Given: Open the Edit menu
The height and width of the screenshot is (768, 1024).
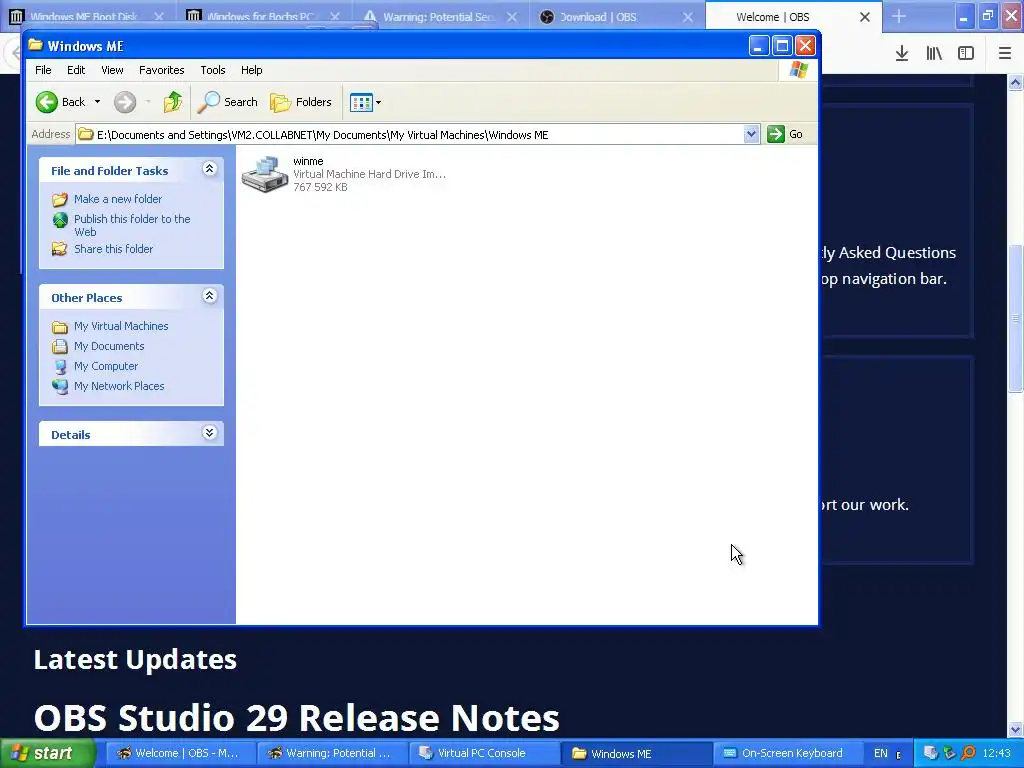Looking at the screenshot, I should 76,70.
